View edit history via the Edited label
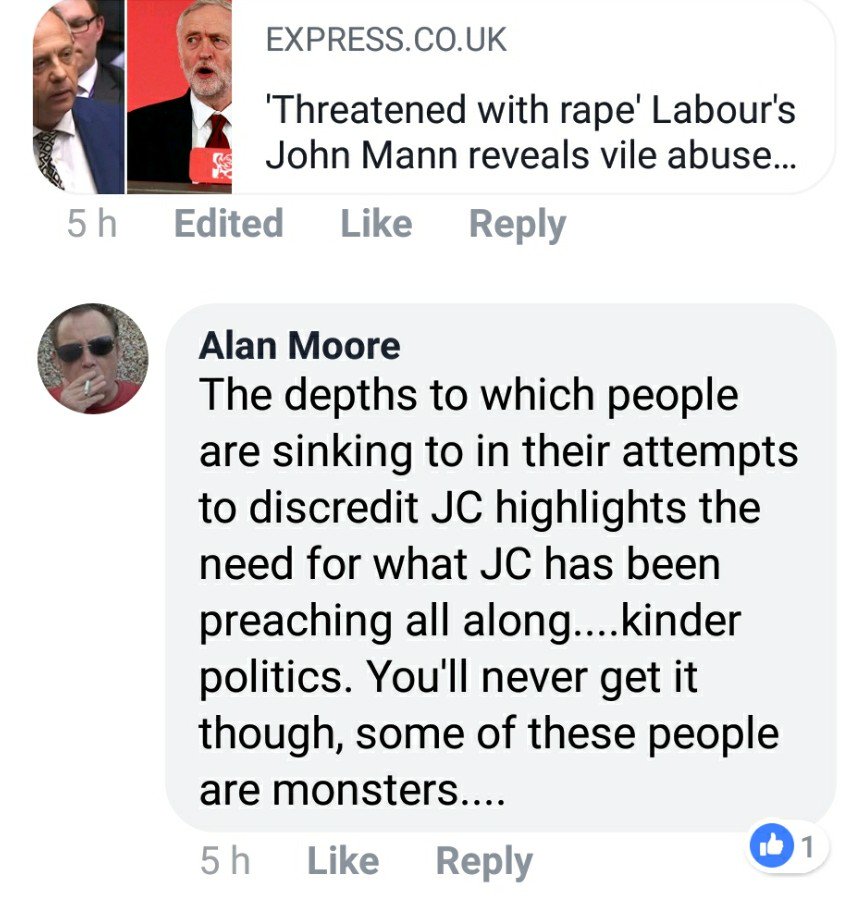Viewport: 860px width, 898px height. (228, 223)
